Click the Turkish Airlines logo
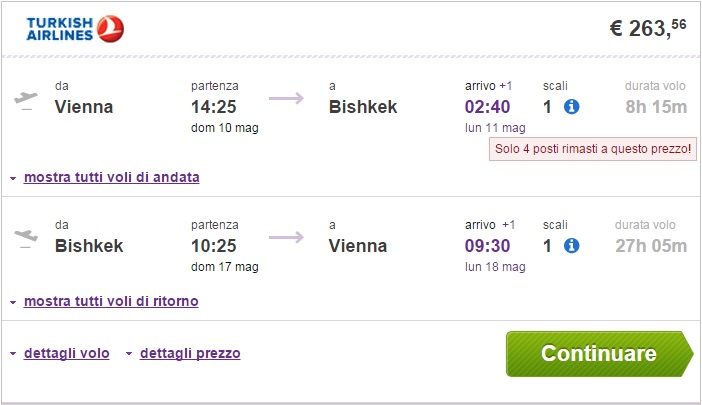The width and height of the screenshot is (702, 405). pos(76,29)
